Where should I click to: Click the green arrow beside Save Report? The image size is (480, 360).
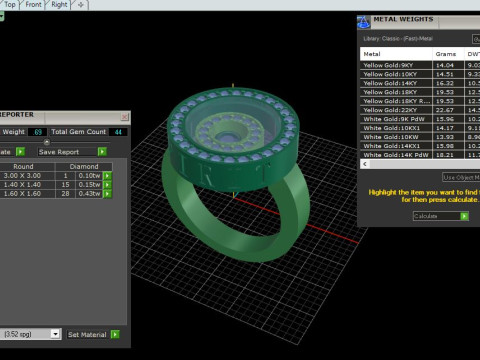click(x=102, y=152)
